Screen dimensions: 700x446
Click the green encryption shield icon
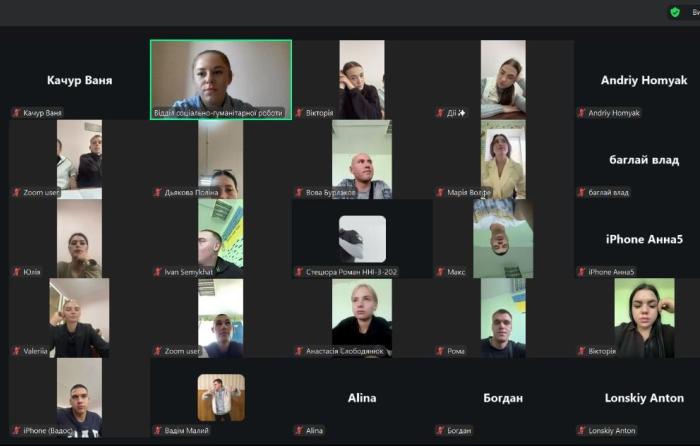(675, 12)
